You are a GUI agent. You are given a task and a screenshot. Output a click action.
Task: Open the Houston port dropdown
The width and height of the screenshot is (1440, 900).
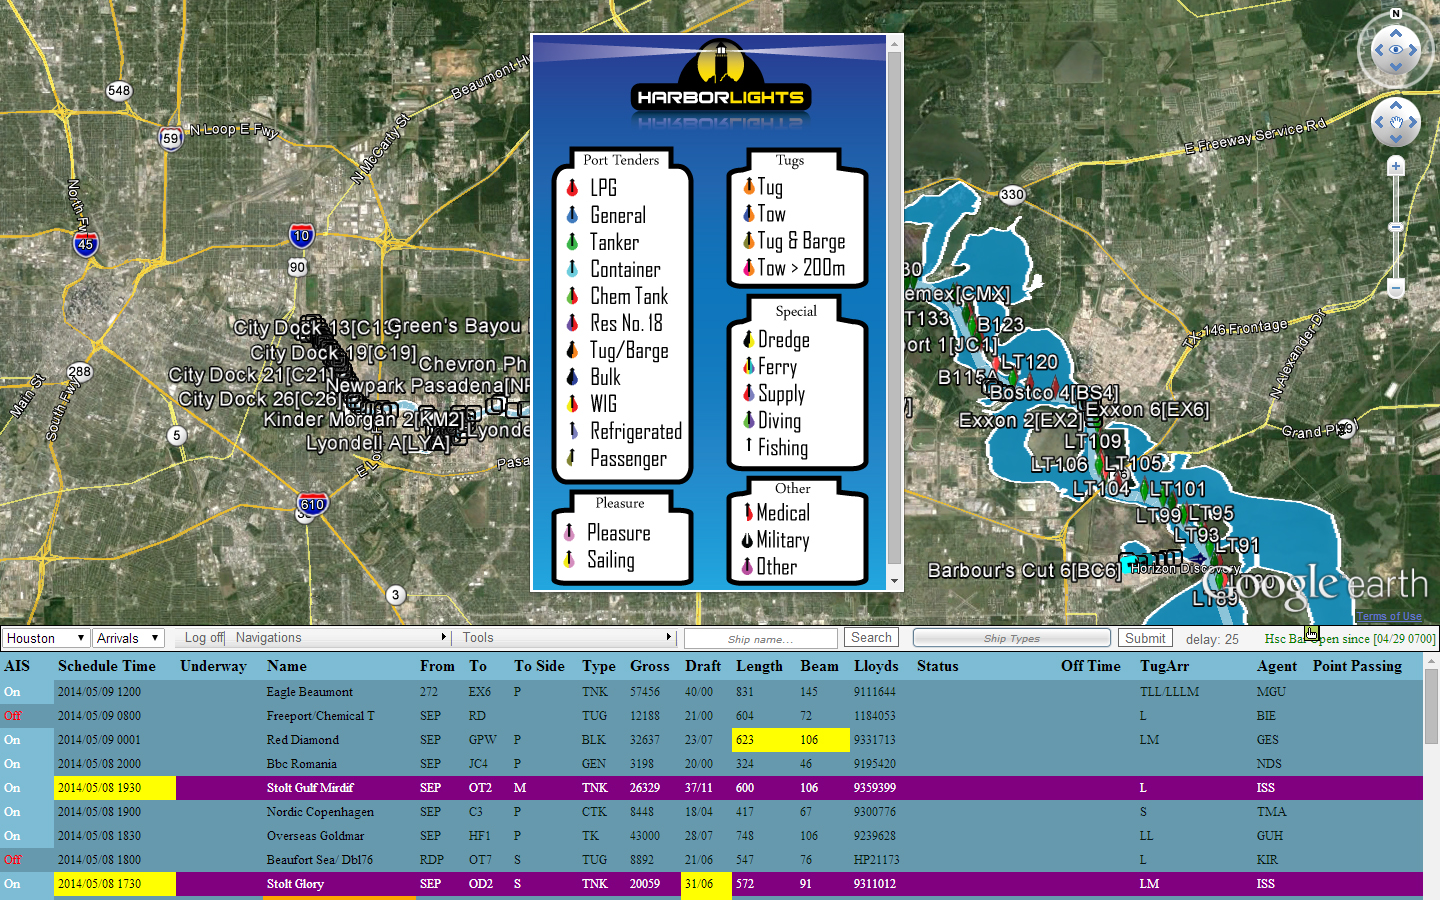tap(46, 638)
